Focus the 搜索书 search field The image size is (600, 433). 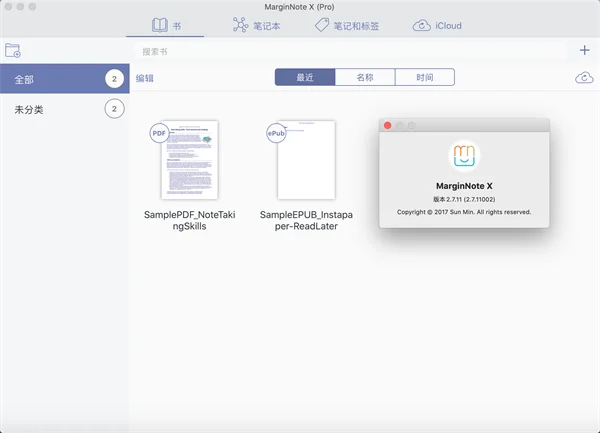(351, 52)
